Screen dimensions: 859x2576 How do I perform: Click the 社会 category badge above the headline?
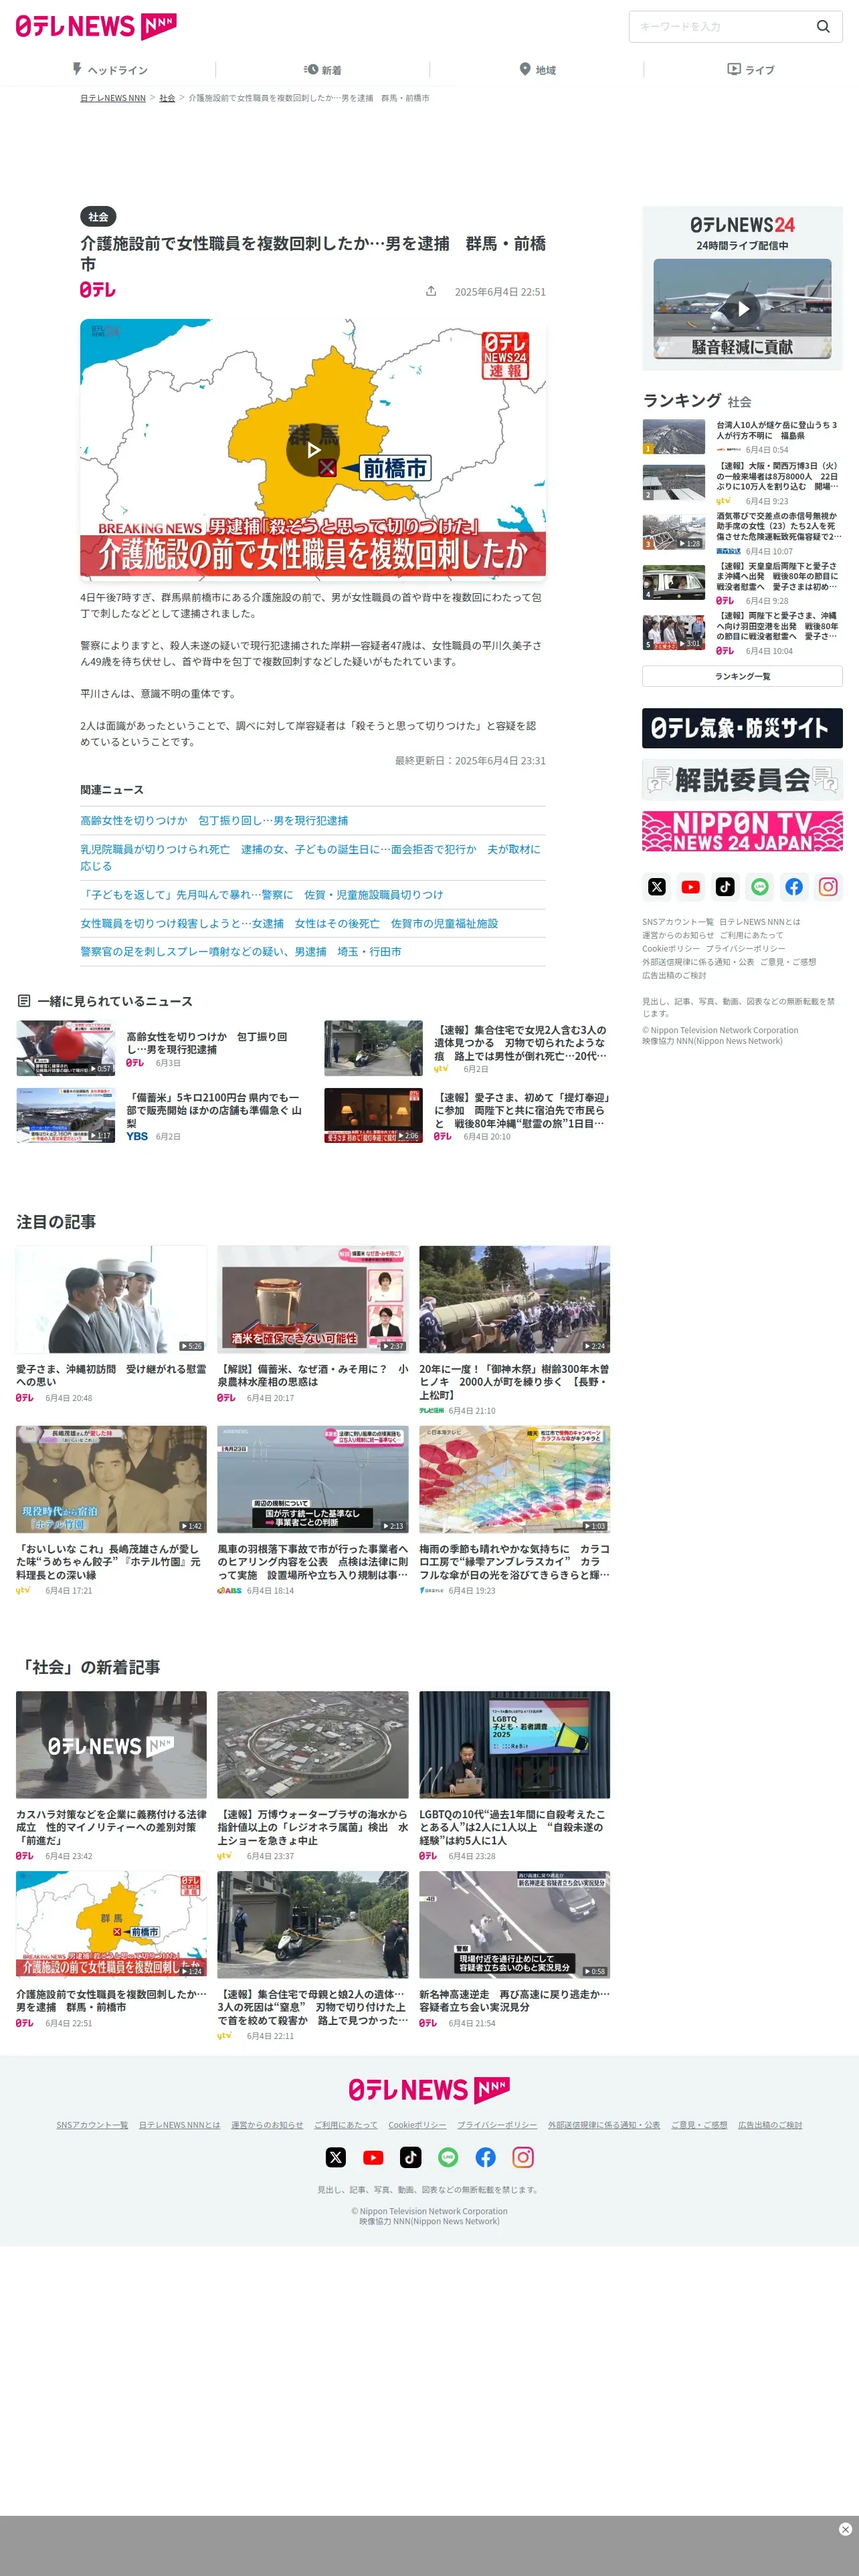pyautogui.click(x=98, y=217)
